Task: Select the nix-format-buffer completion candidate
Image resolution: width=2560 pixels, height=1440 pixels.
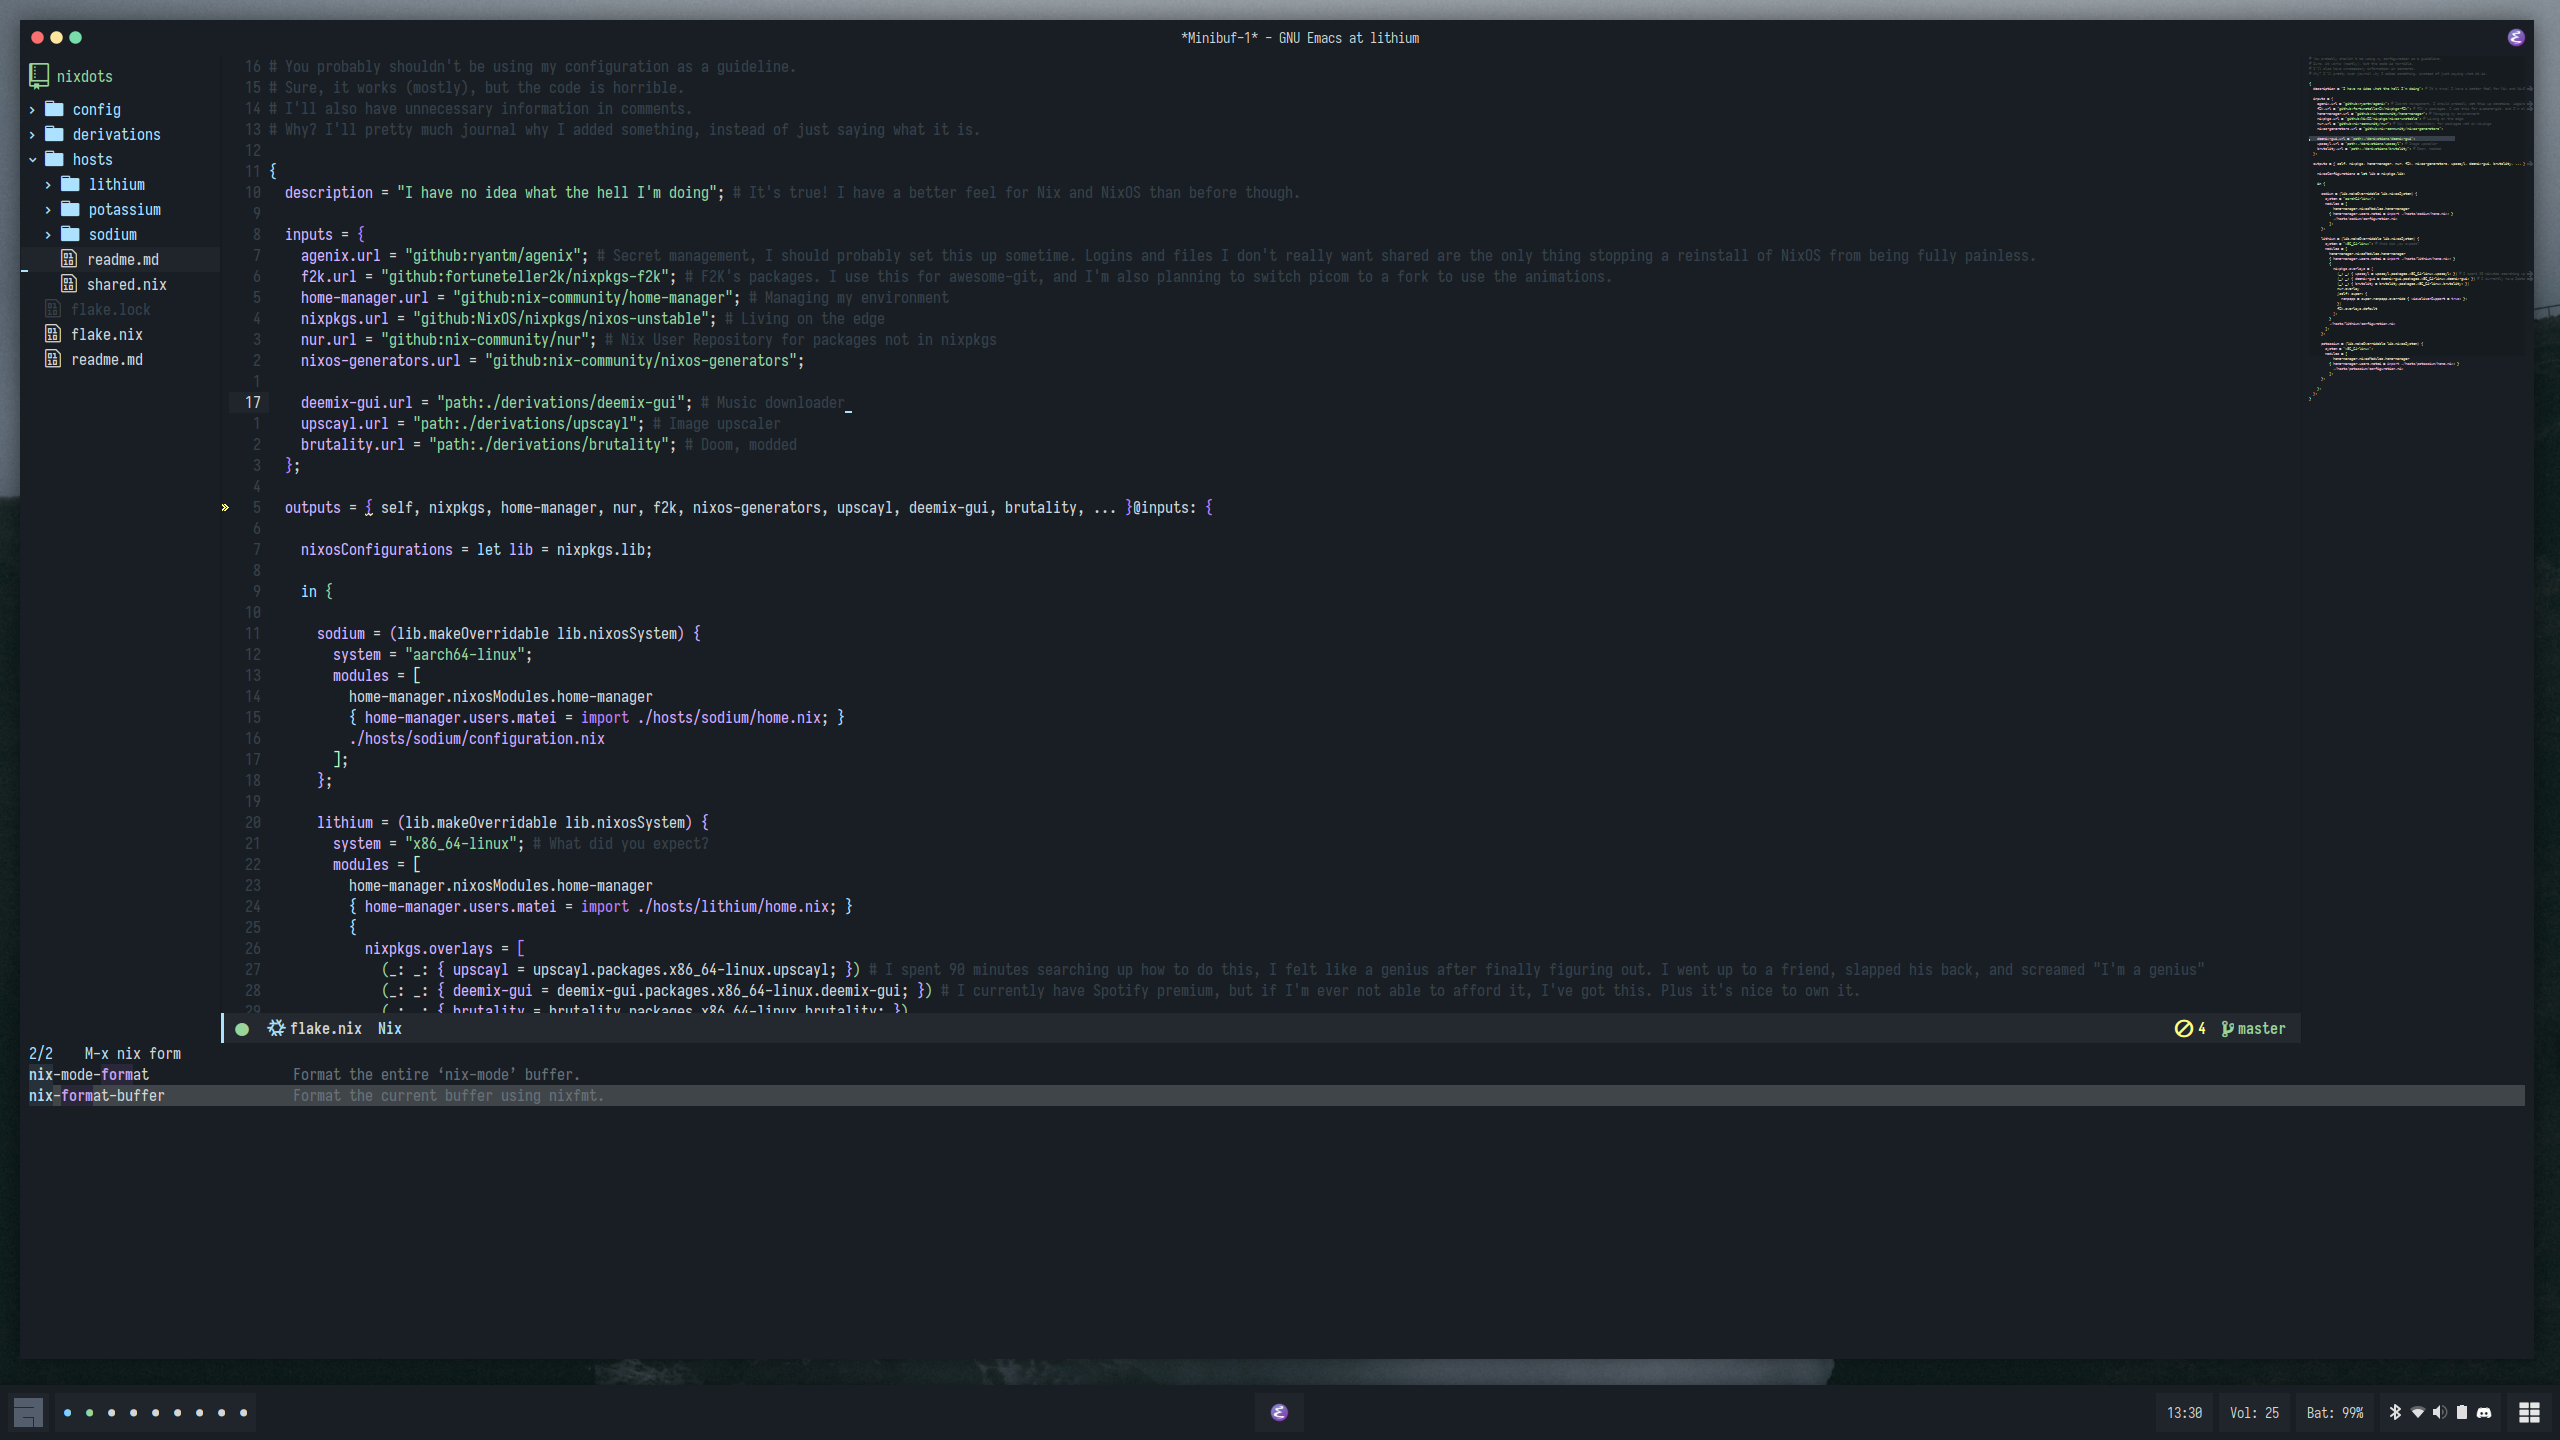Action: coord(97,1095)
